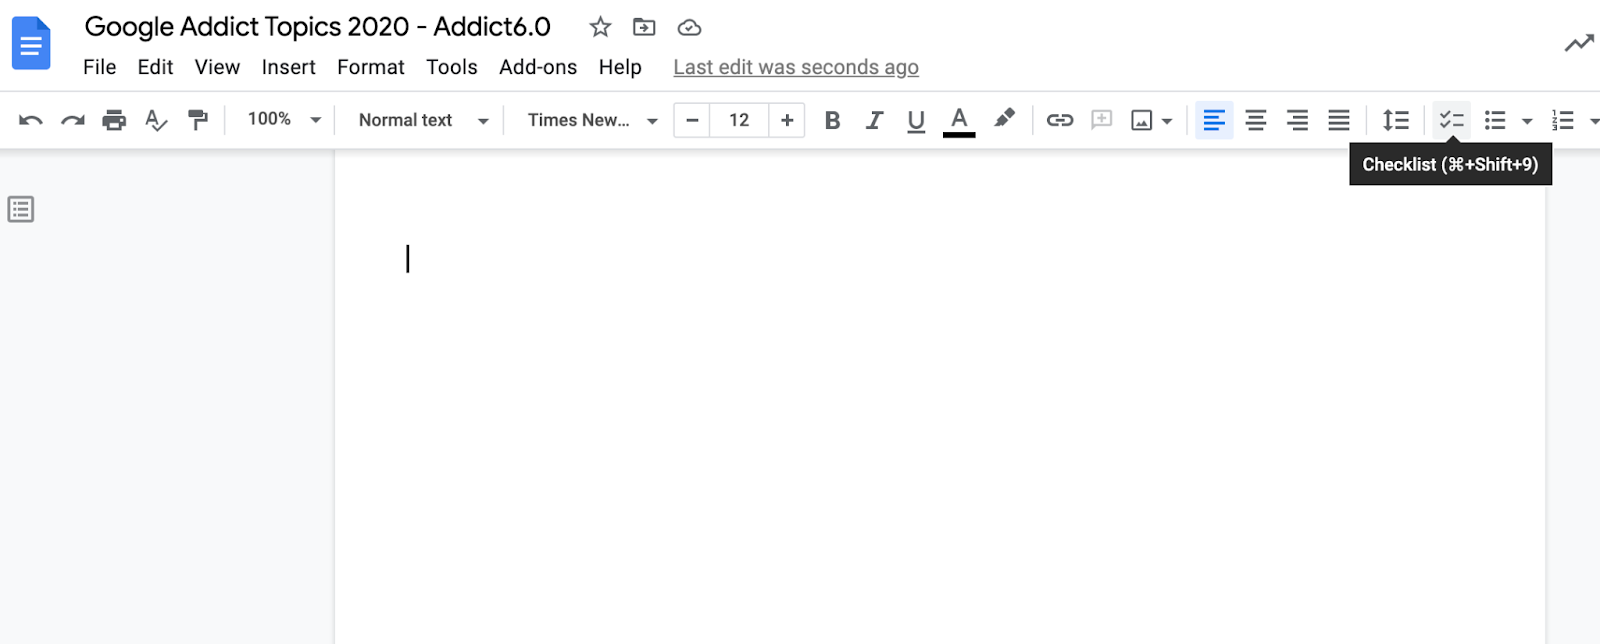Expand the bulleted list options arrow
This screenshot has width=1600, height=644.
(x=1527, y=121)
